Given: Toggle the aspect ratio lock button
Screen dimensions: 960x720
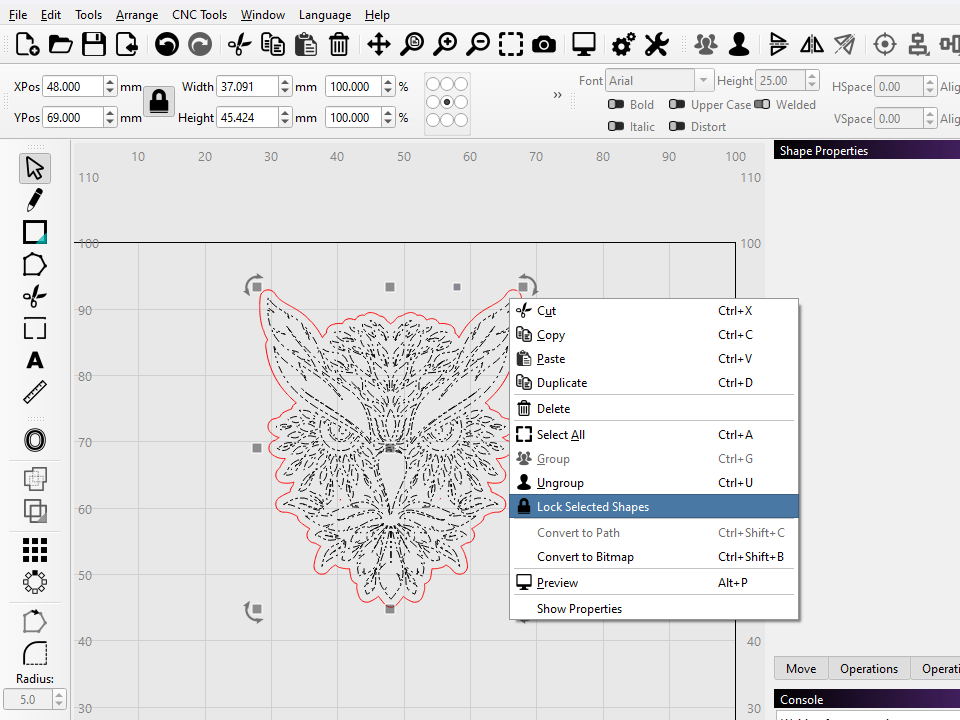Looking at the screenshot, I should 158,101.
